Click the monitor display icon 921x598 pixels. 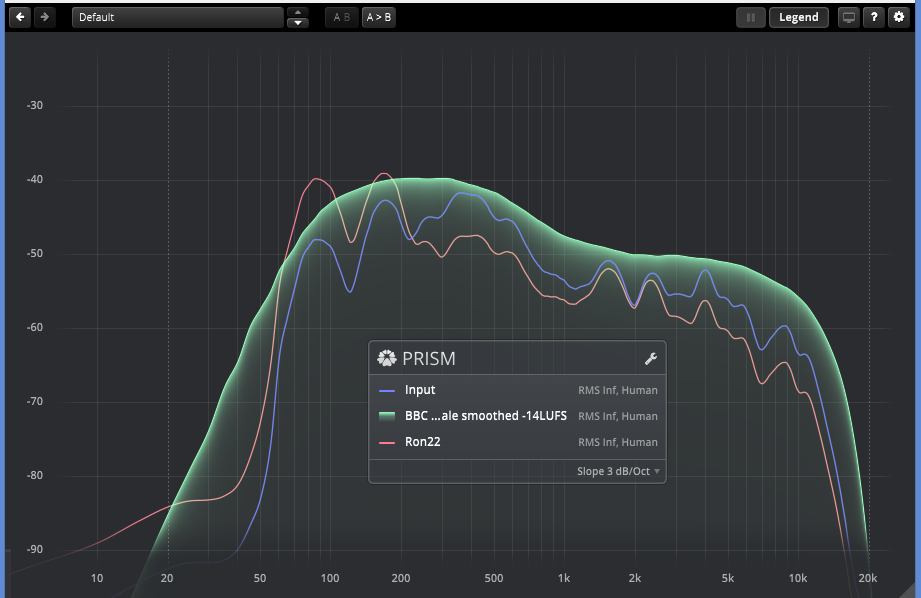848,17
